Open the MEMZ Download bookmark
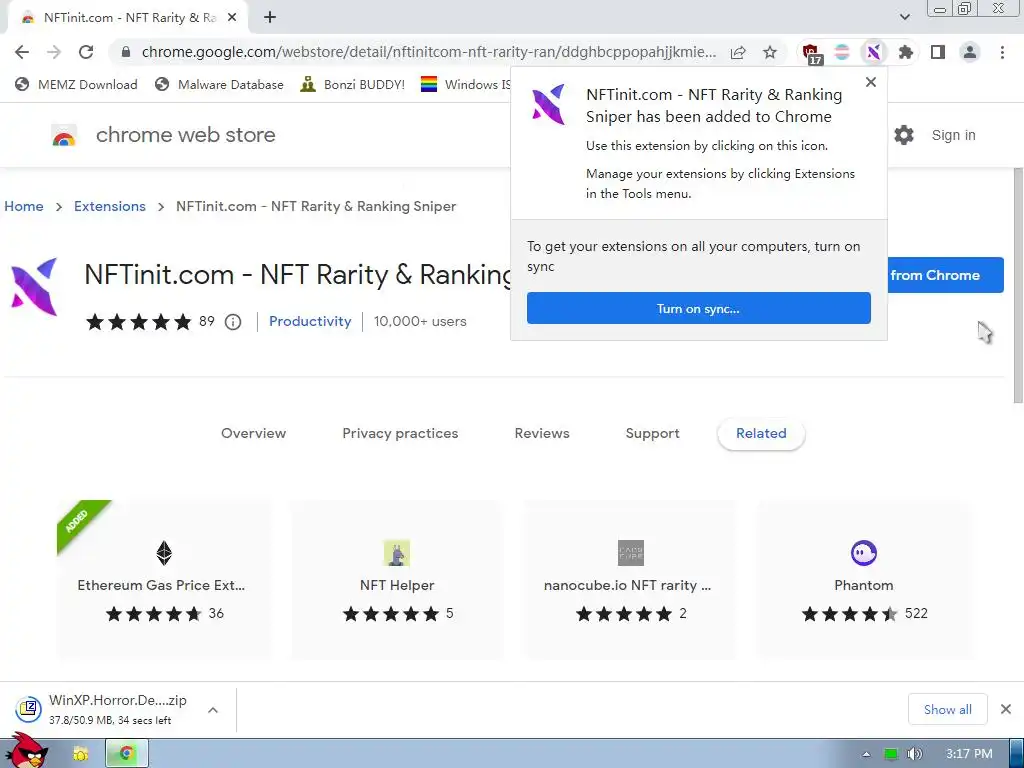 coord(76,84)
